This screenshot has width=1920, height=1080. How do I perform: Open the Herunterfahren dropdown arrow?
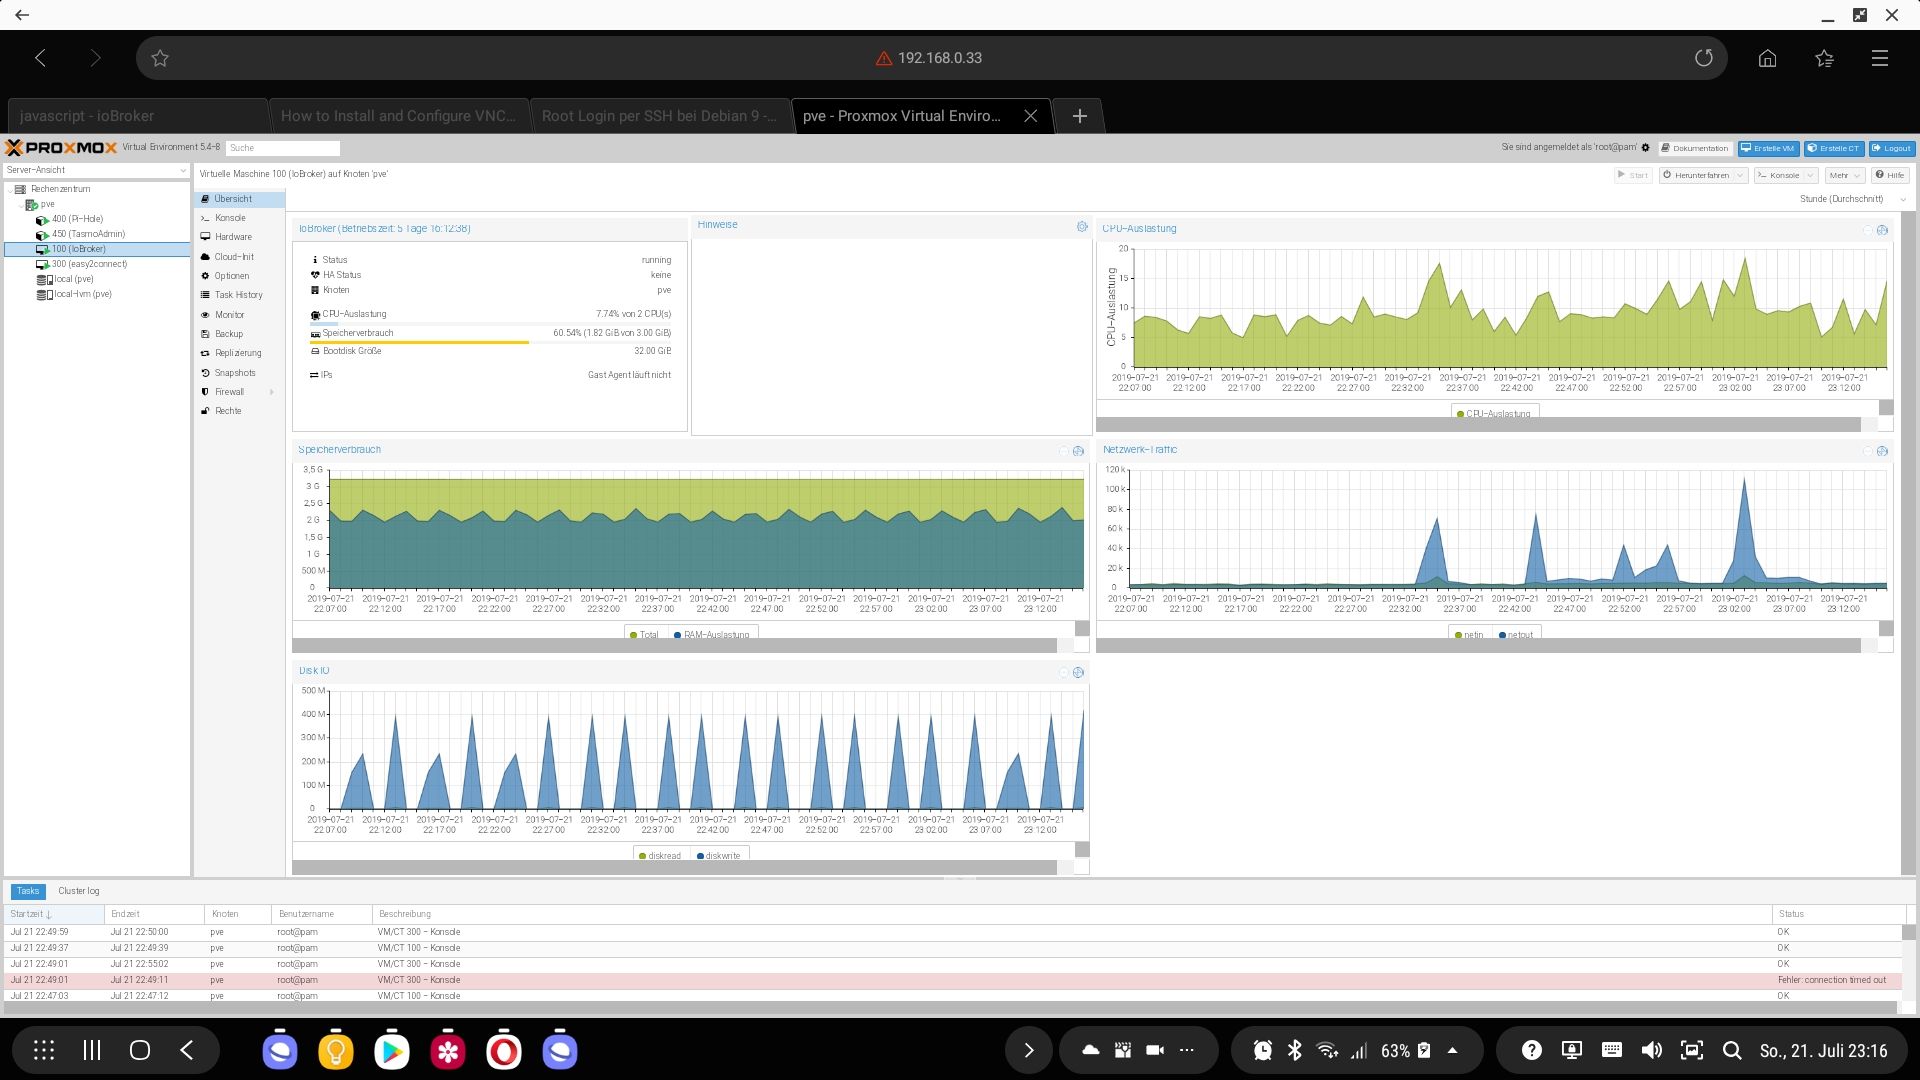point(1740,175)
